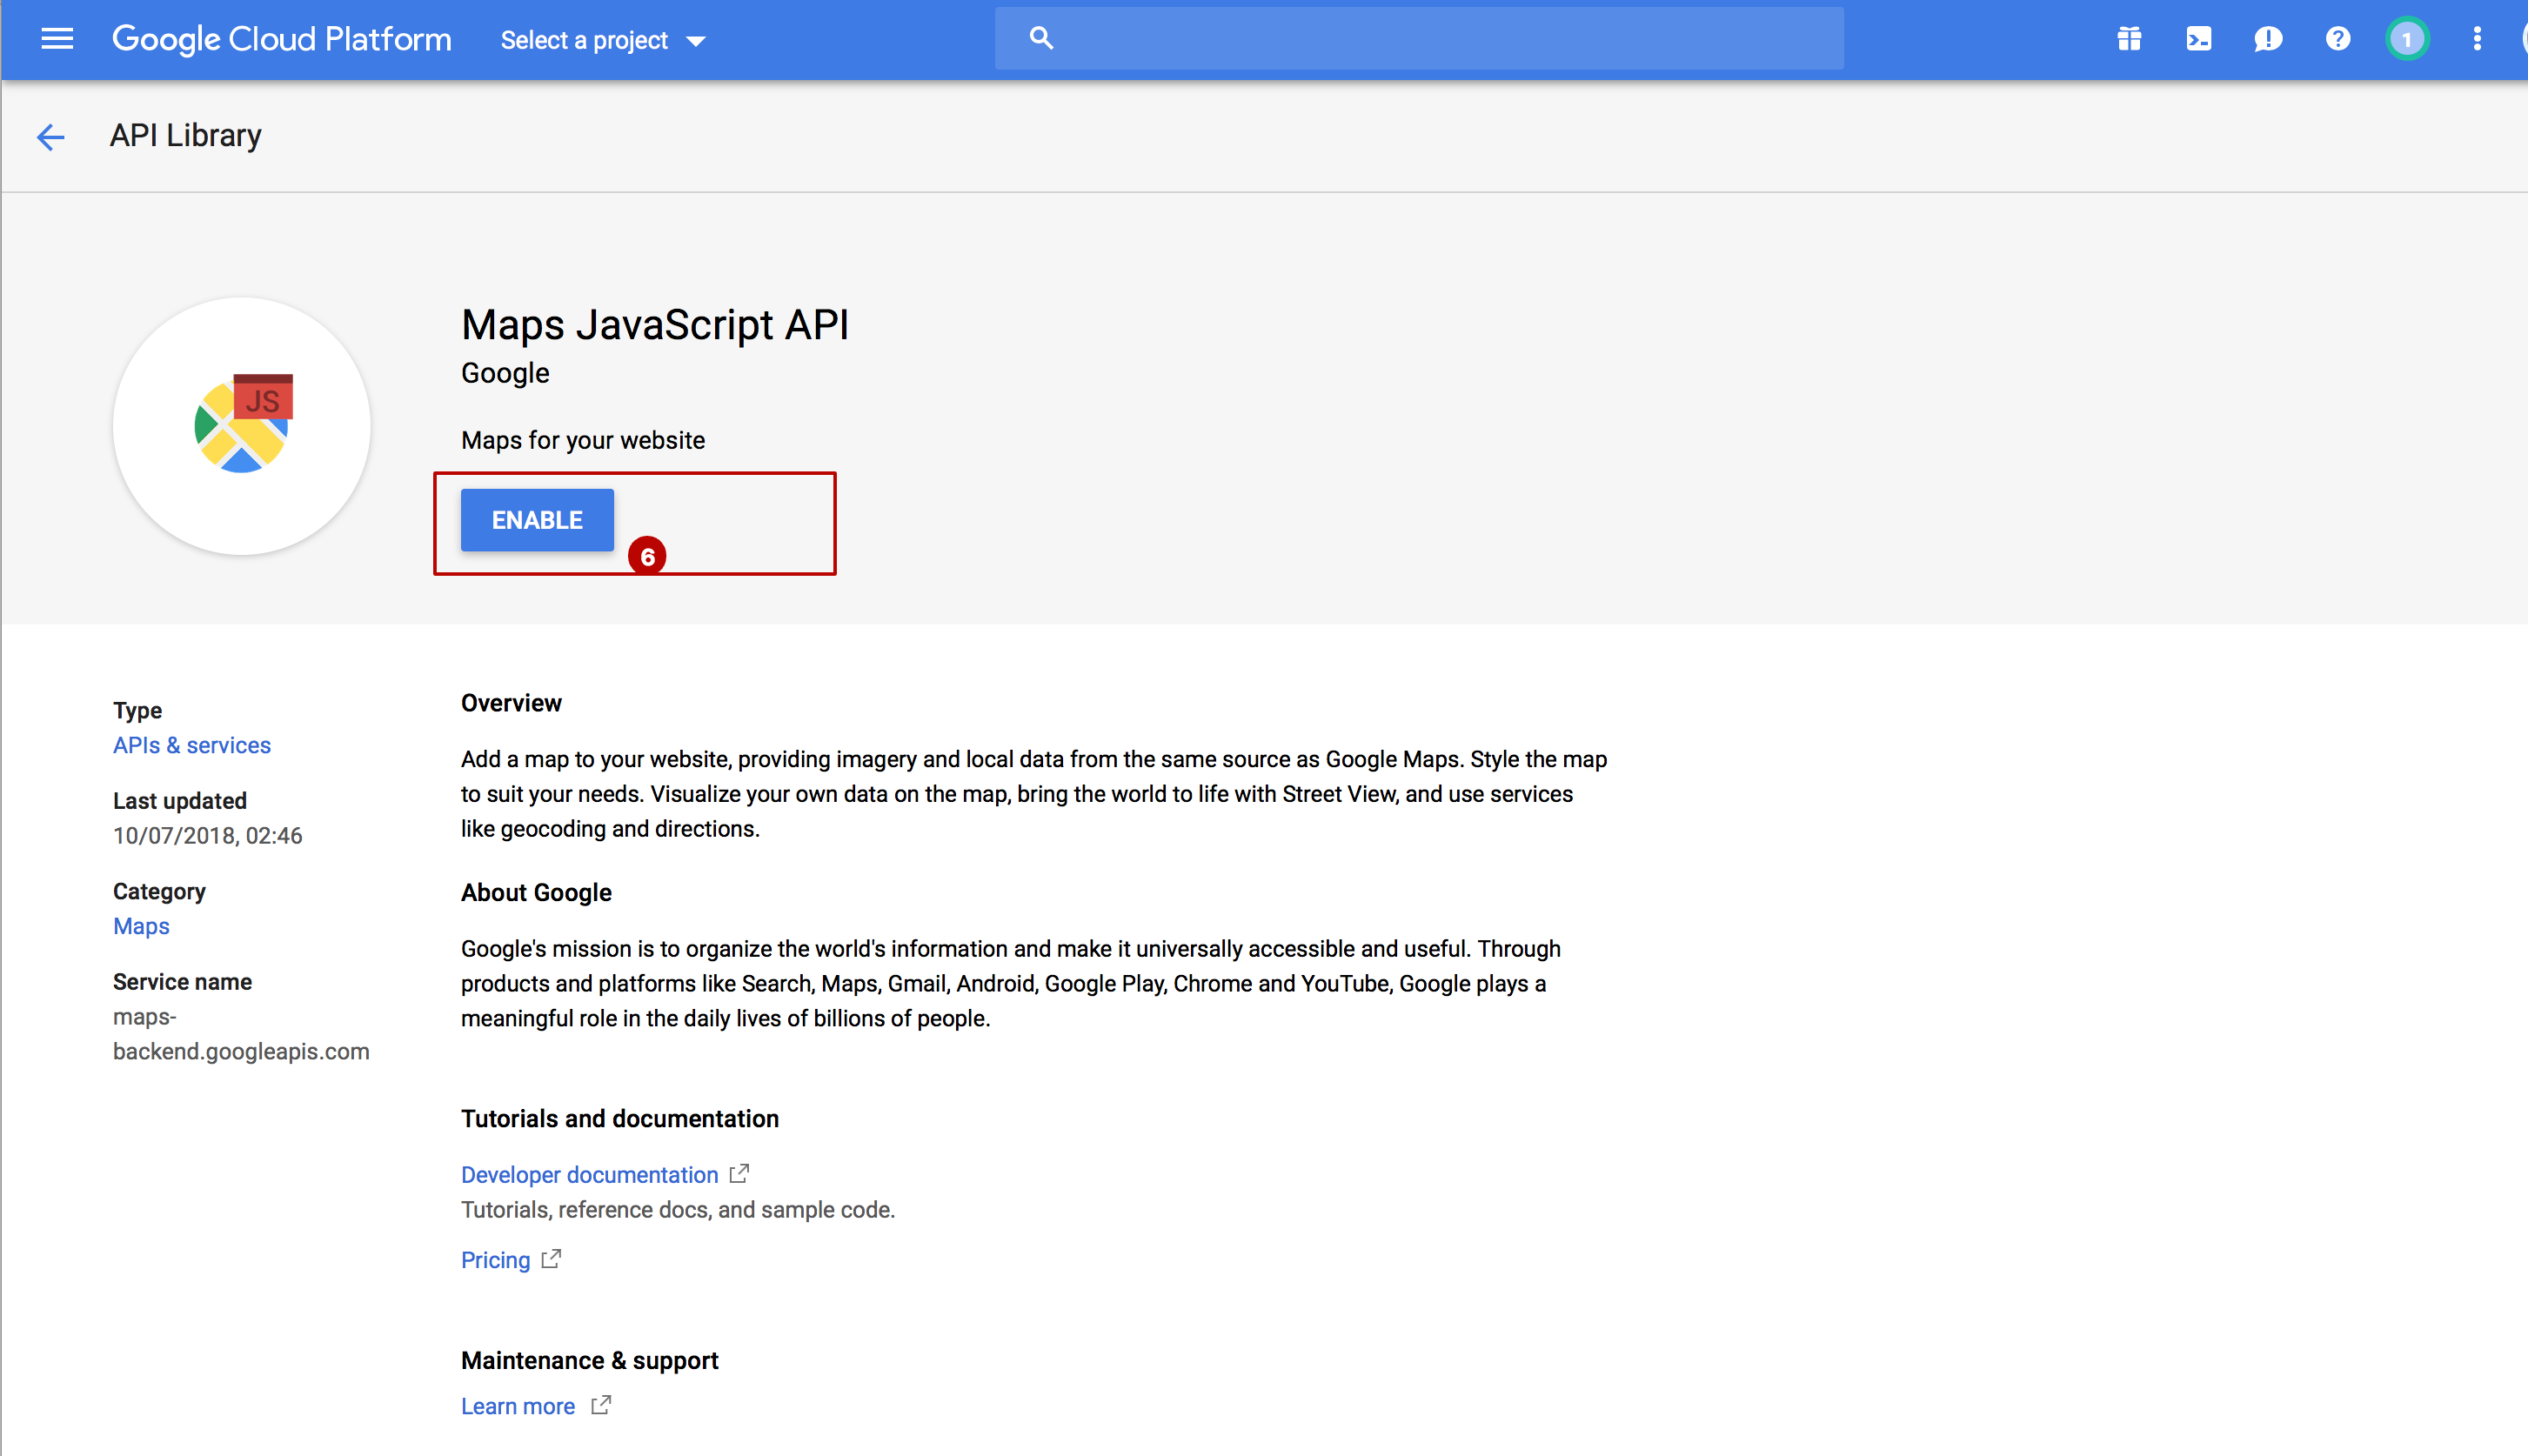Open the gift free trial icon
This screenshot has width=2528, height=1456.
[2129, 39]
